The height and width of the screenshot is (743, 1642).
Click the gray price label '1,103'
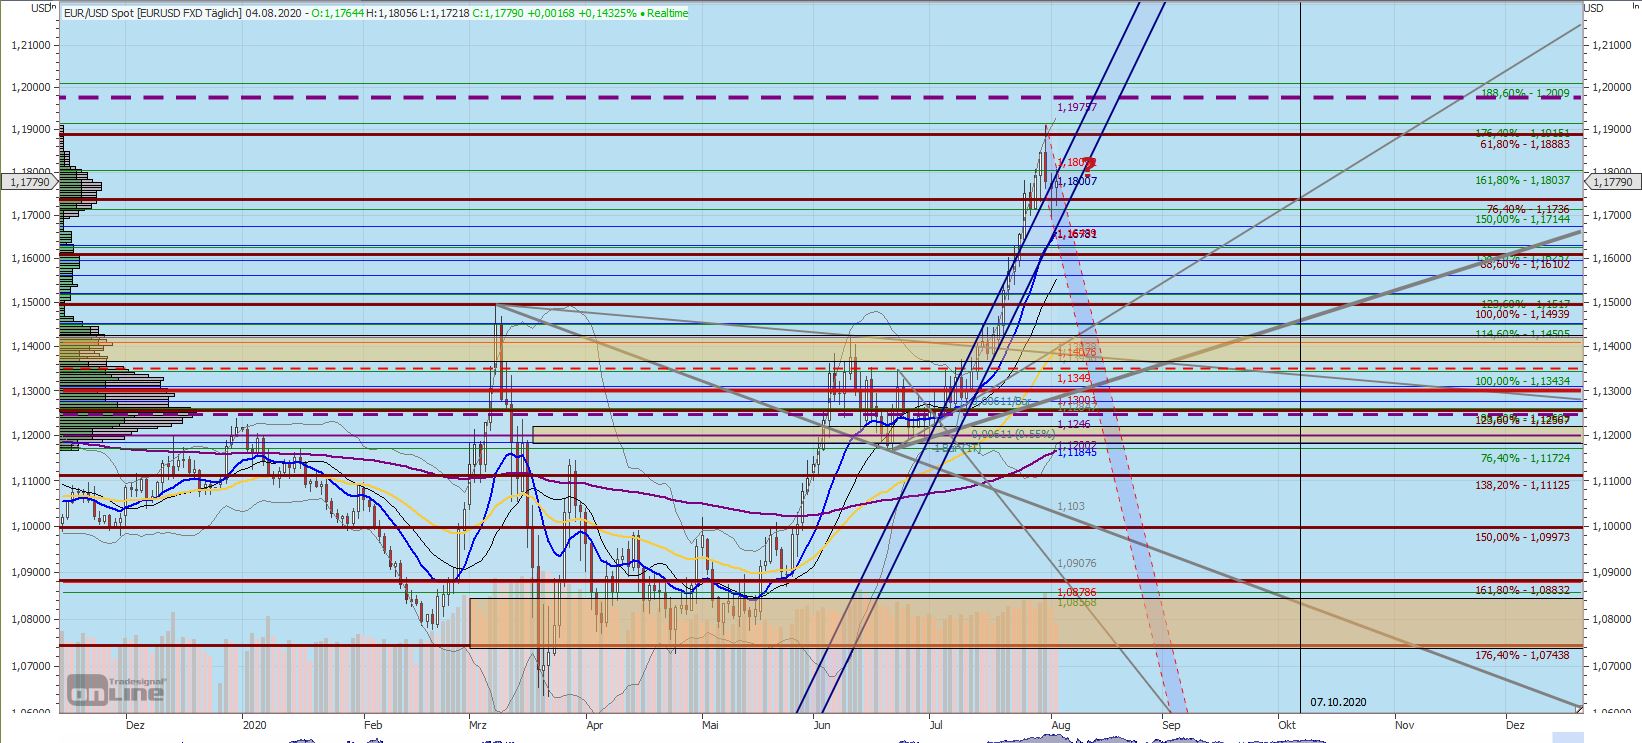(1071, 507)
